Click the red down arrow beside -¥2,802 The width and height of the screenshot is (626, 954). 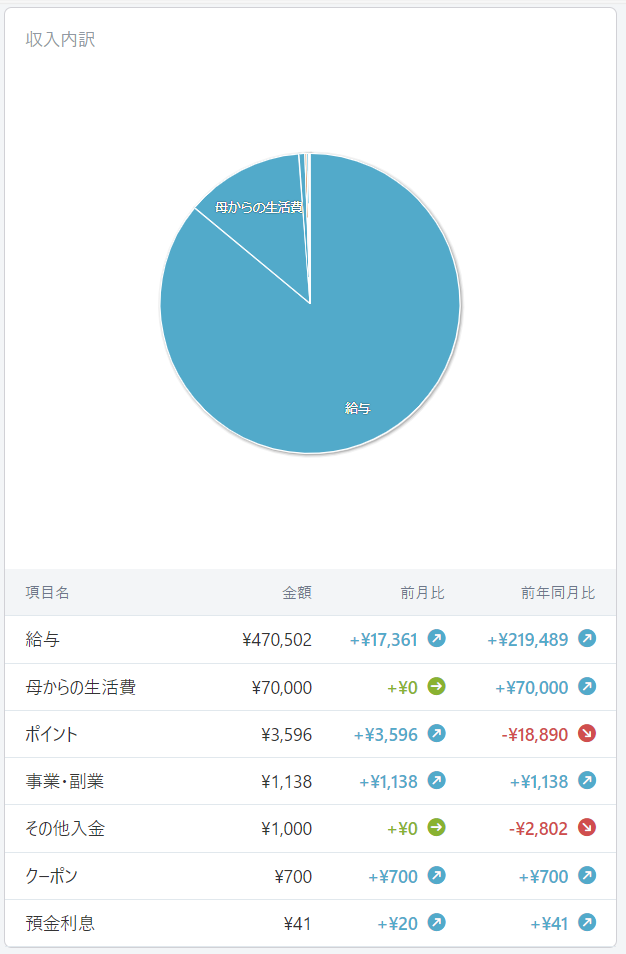point(586,828)
